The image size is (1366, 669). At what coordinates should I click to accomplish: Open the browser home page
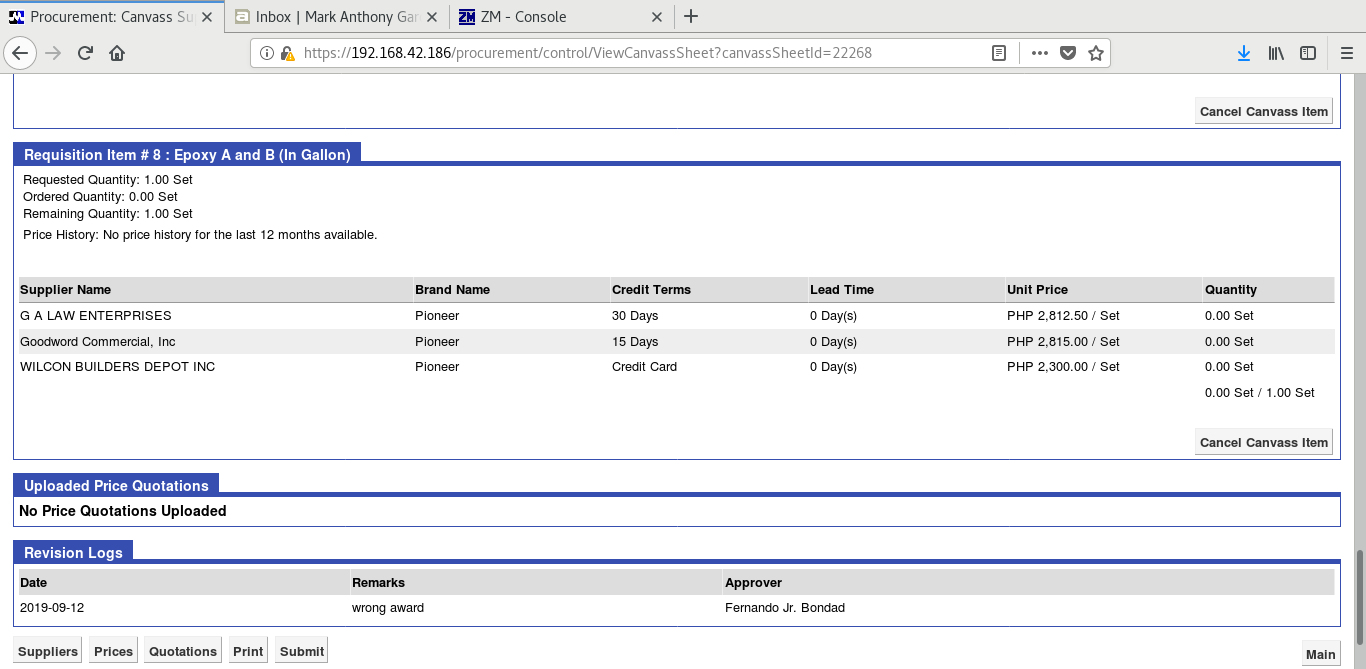117,53
